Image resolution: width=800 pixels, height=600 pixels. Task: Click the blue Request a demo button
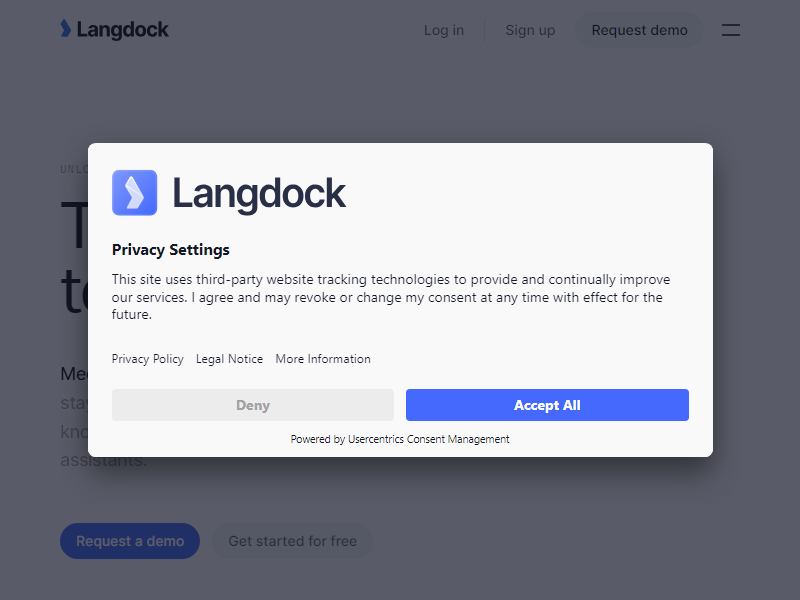(x=130, y=541)
